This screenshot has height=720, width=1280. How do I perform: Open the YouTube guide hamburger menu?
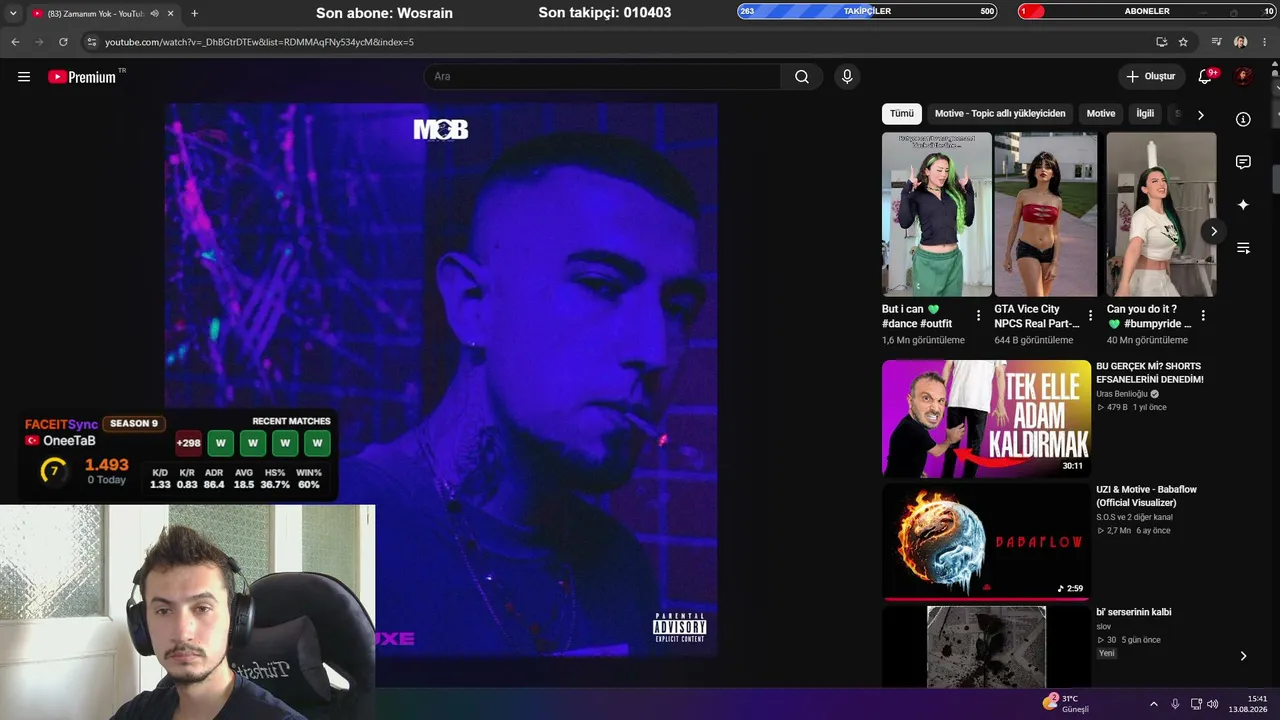[24, 77]
